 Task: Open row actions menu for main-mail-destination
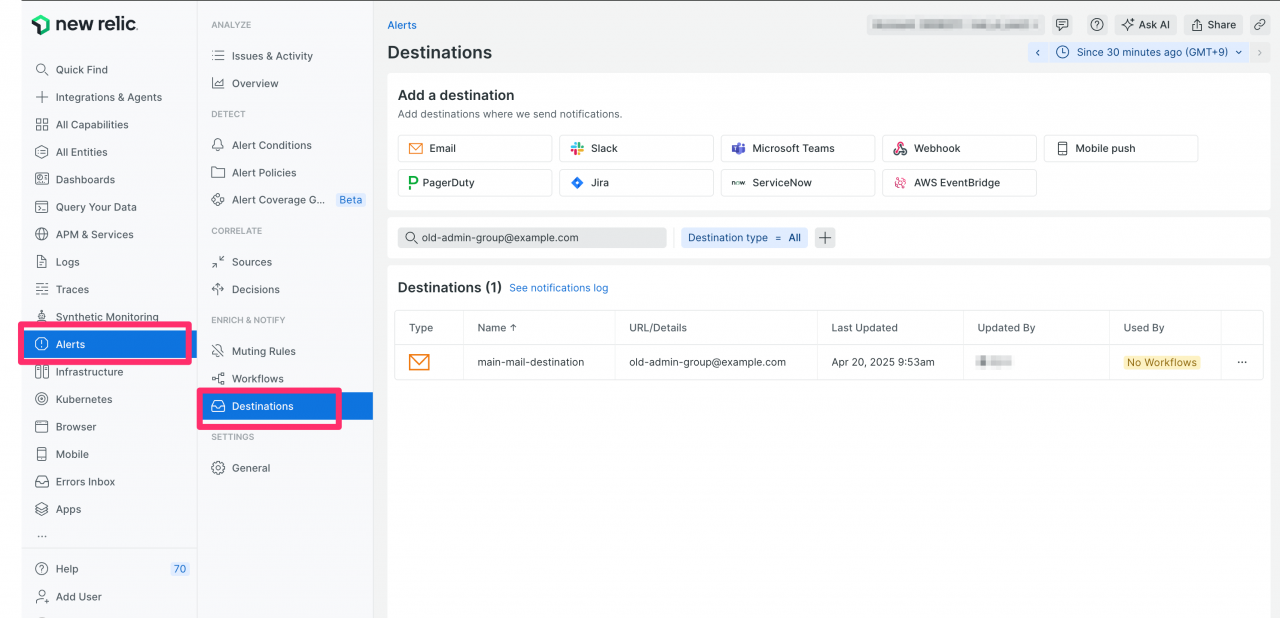pyautogui.click(x=1242, y=363)
